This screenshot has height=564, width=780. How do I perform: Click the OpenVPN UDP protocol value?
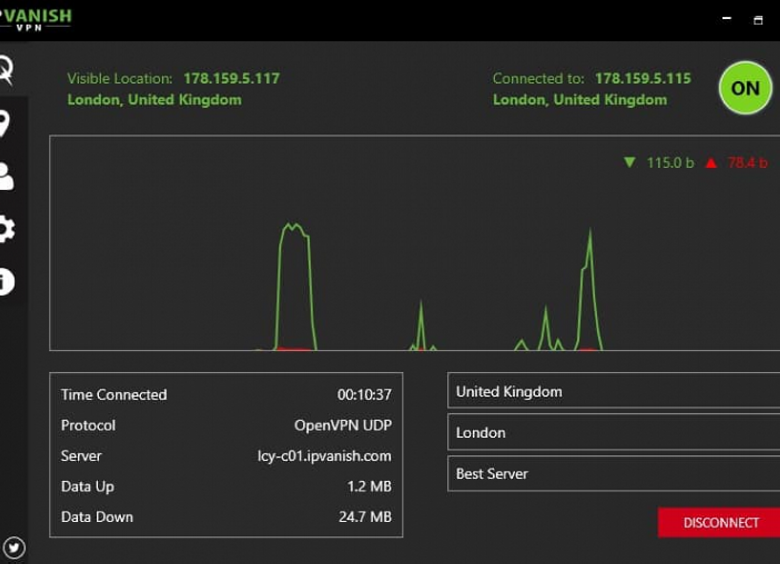343,425
